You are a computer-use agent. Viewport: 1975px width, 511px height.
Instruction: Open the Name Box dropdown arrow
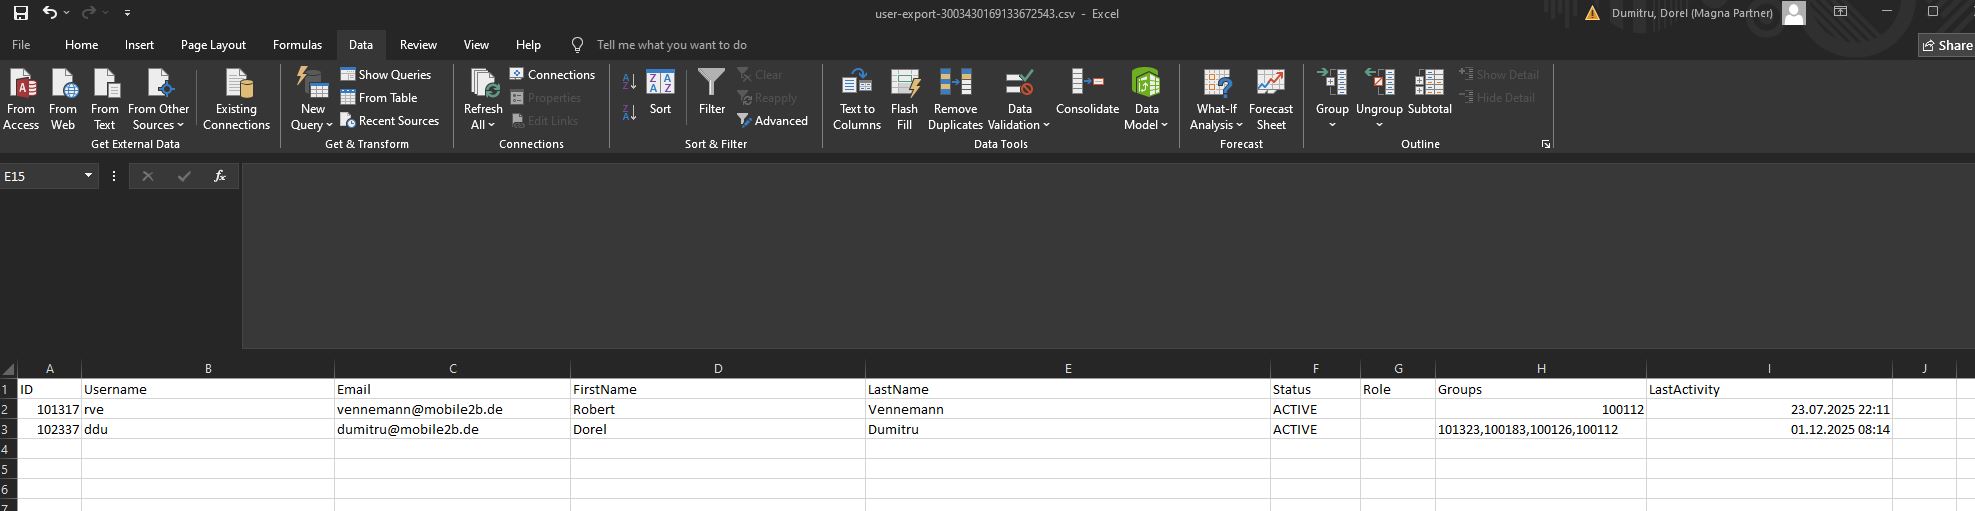88,176
